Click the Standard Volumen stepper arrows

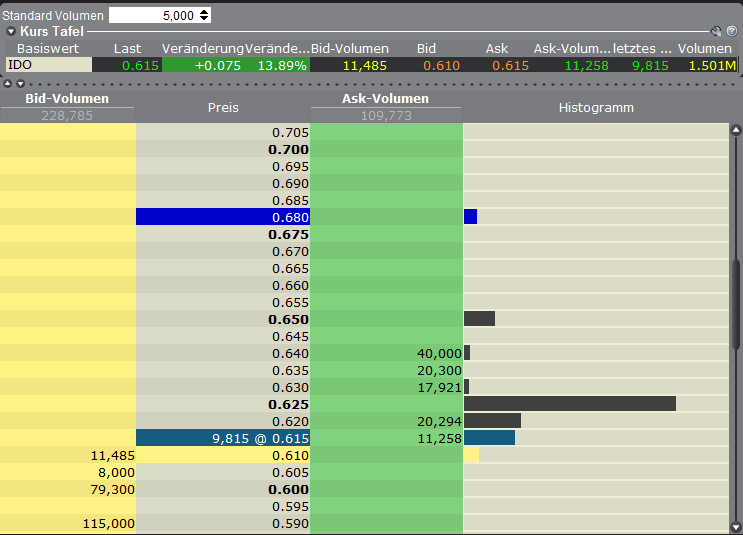click(204, 15)
